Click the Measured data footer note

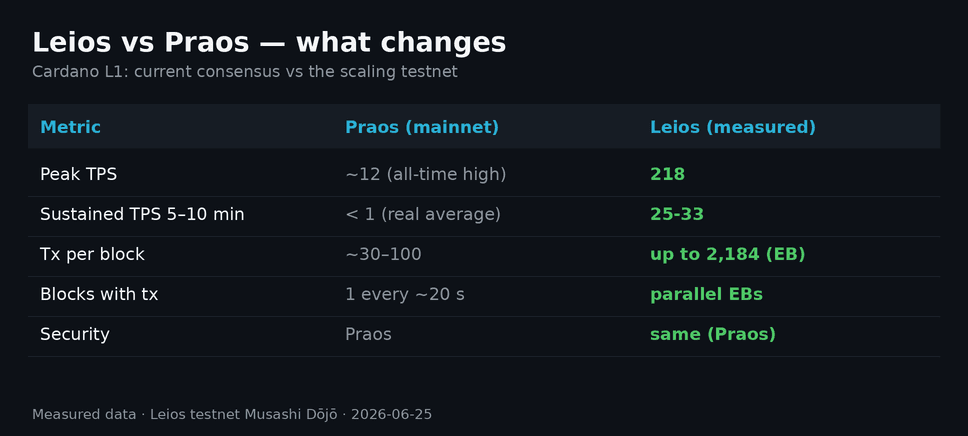pos(232,414)
